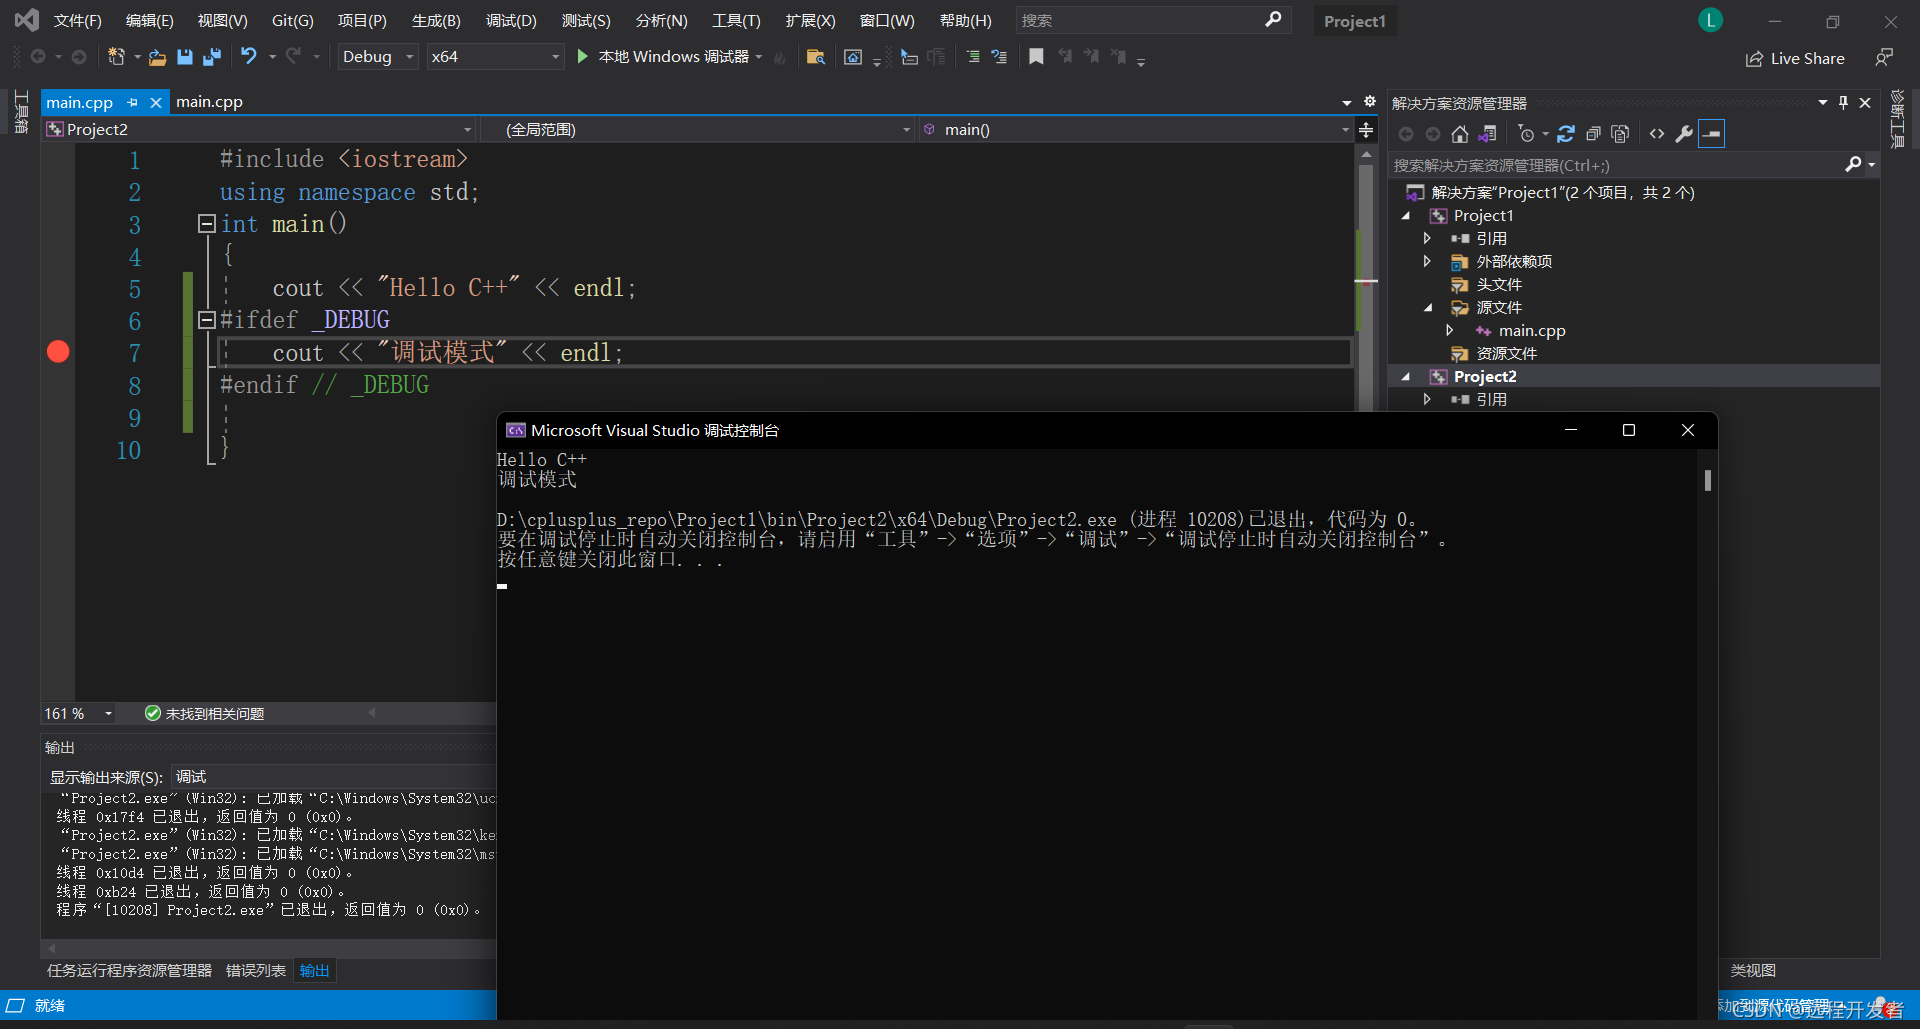Select 头文件 folder under Project1

coord(1498,285)
